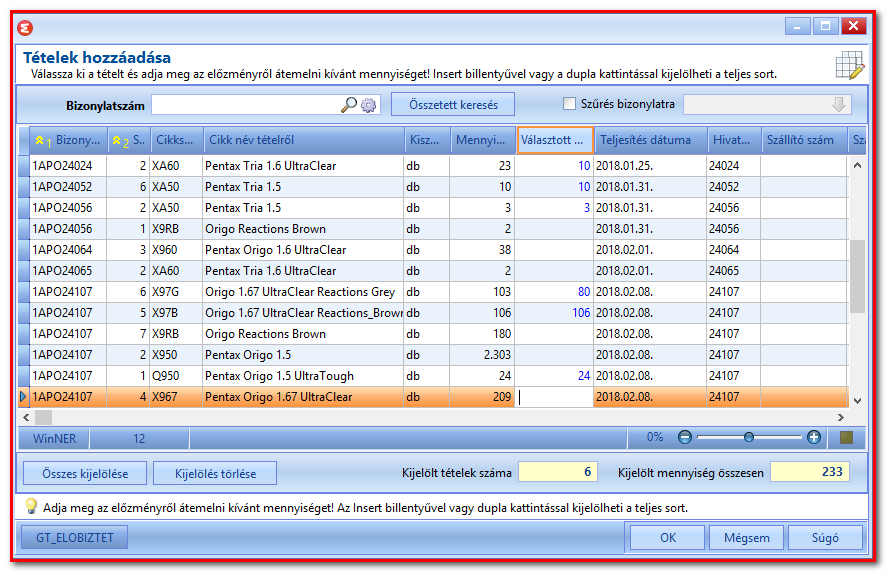
Task: Click the grid edit icon at top right
Action: (850, 65)
